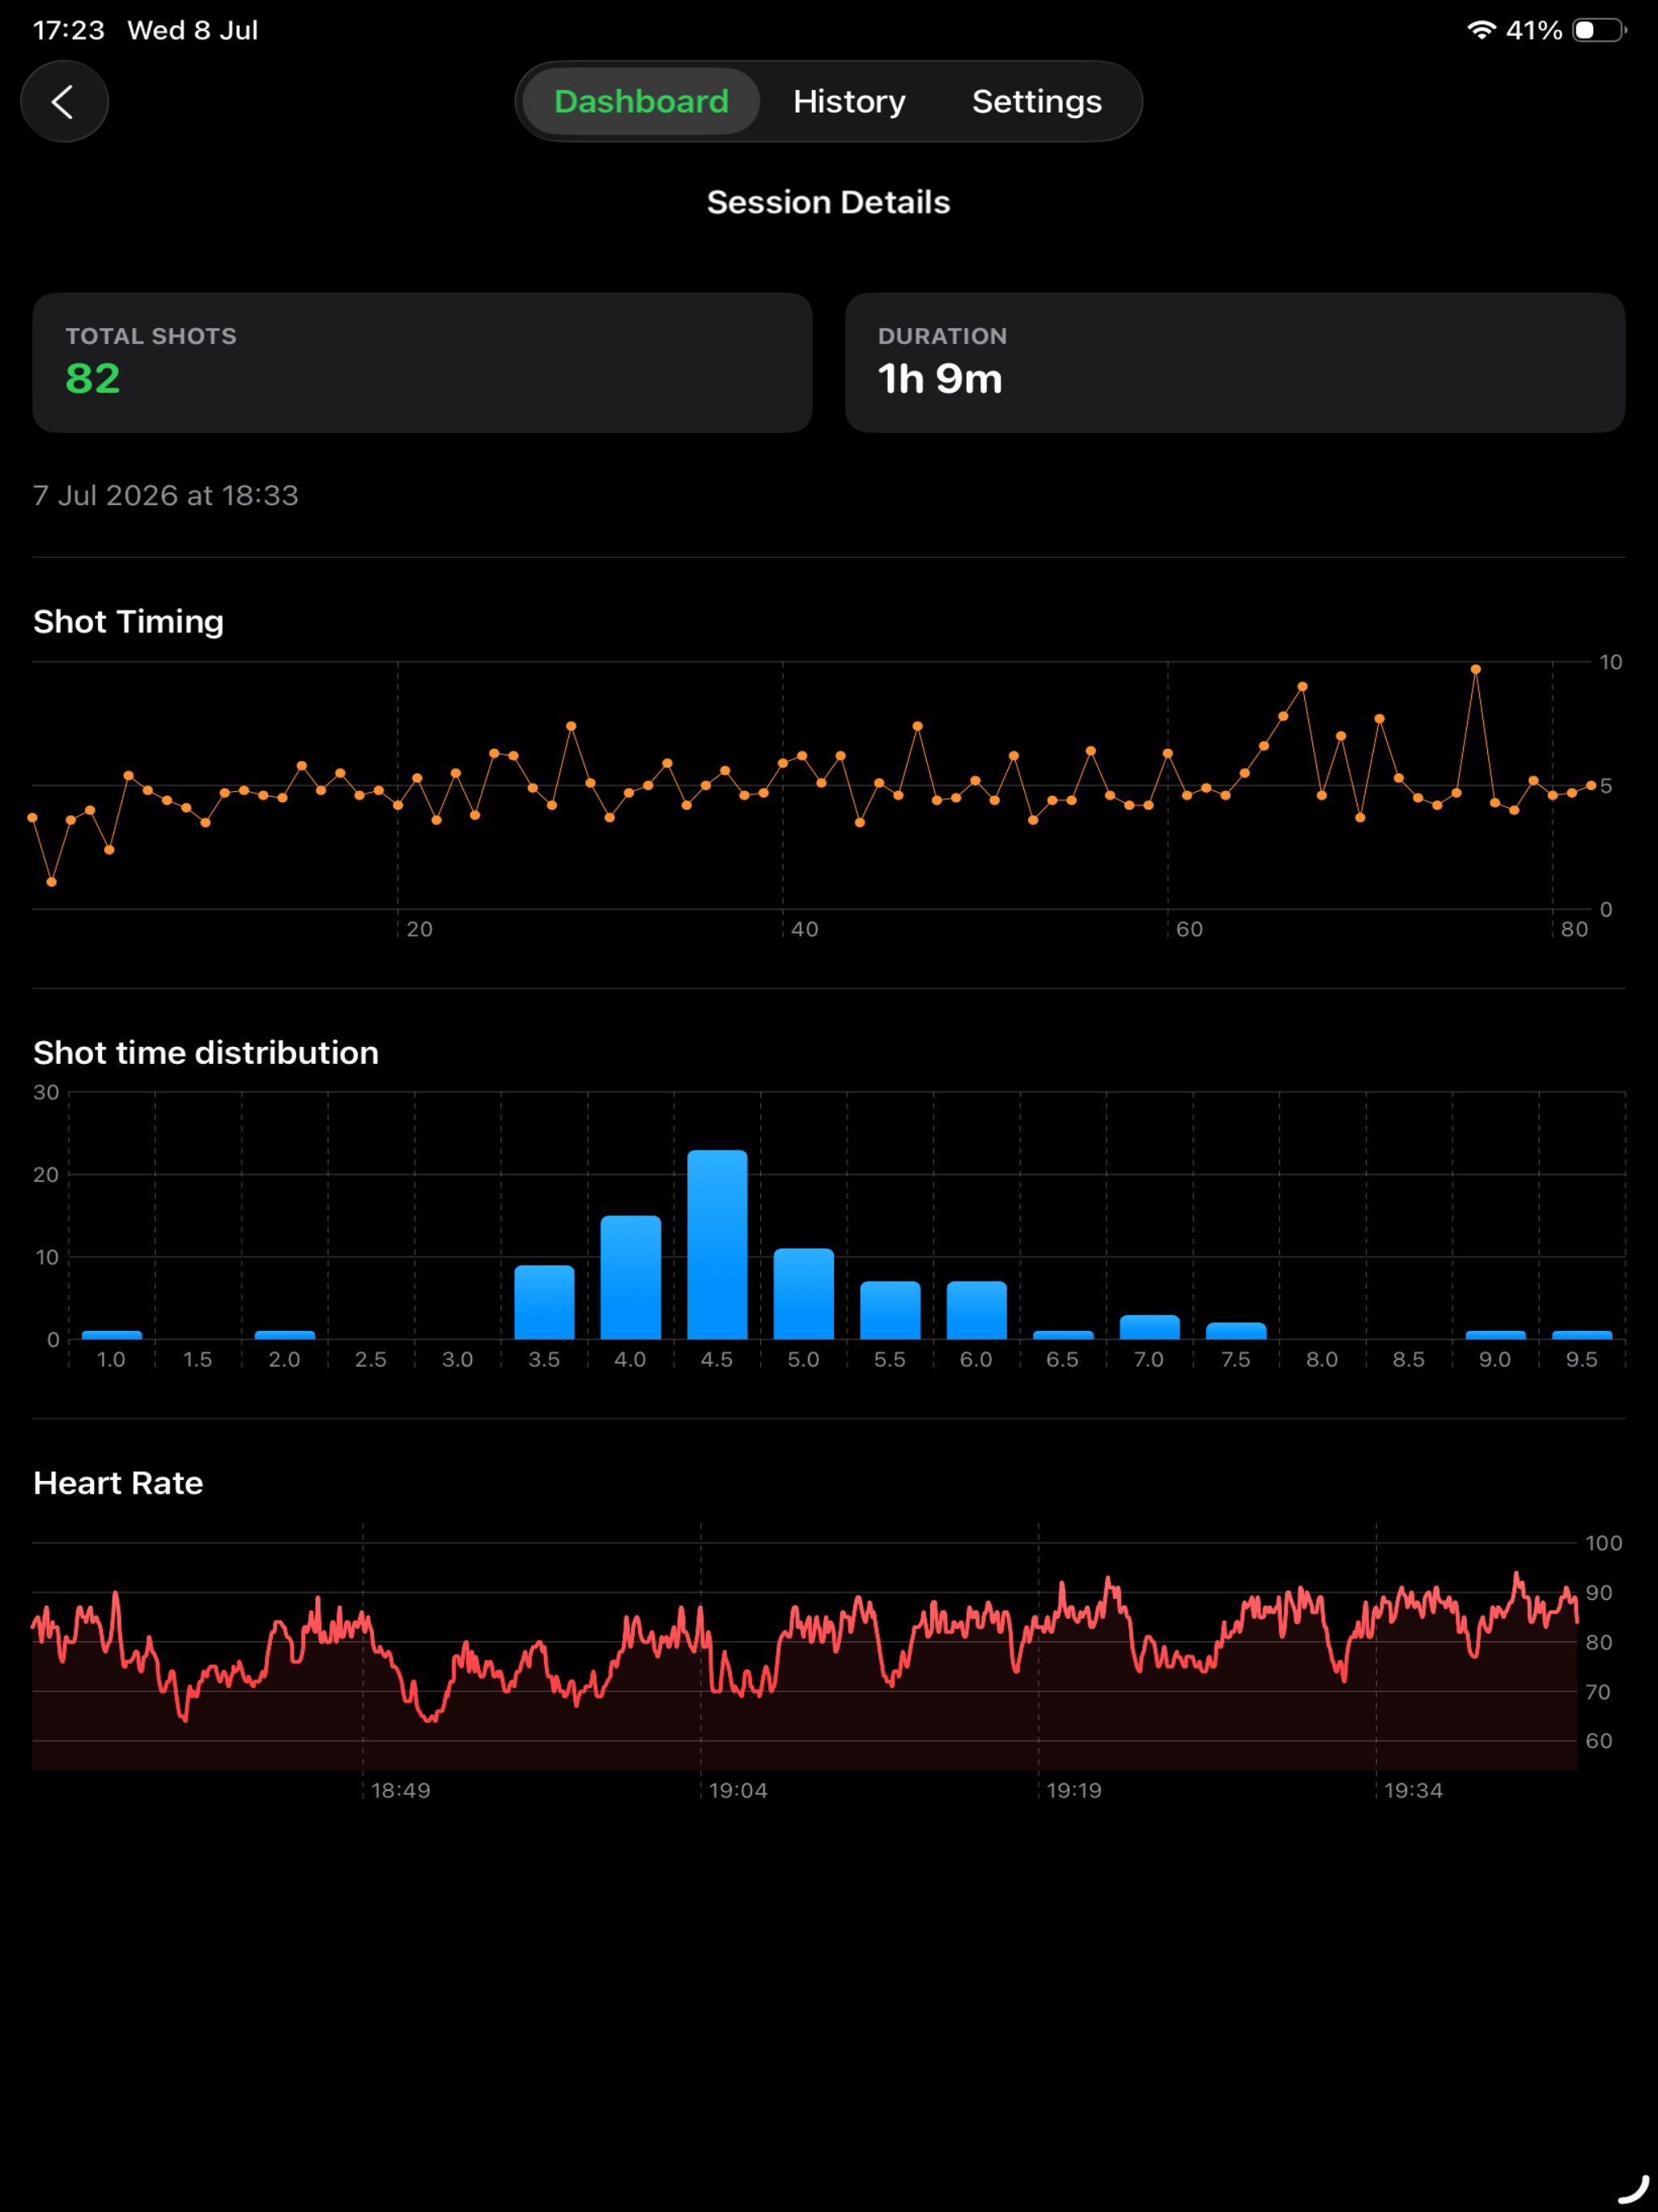Tap the battery indicator icon

pos(1599,30)
